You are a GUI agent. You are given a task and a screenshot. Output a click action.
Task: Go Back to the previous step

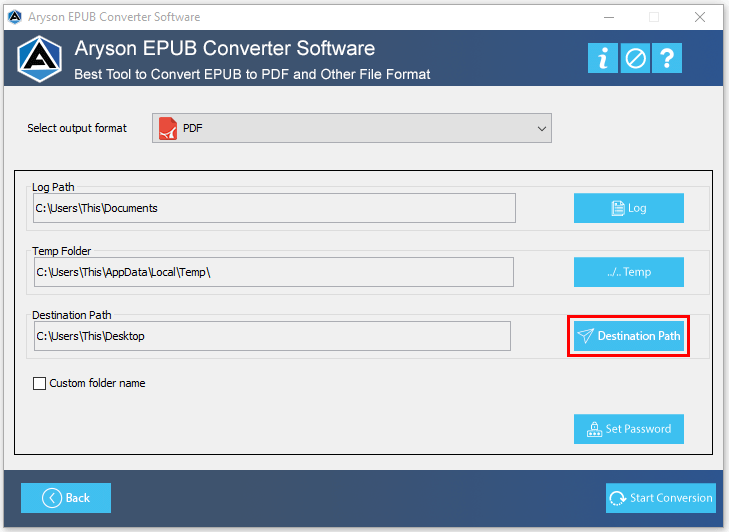click(x=66, y=498)
